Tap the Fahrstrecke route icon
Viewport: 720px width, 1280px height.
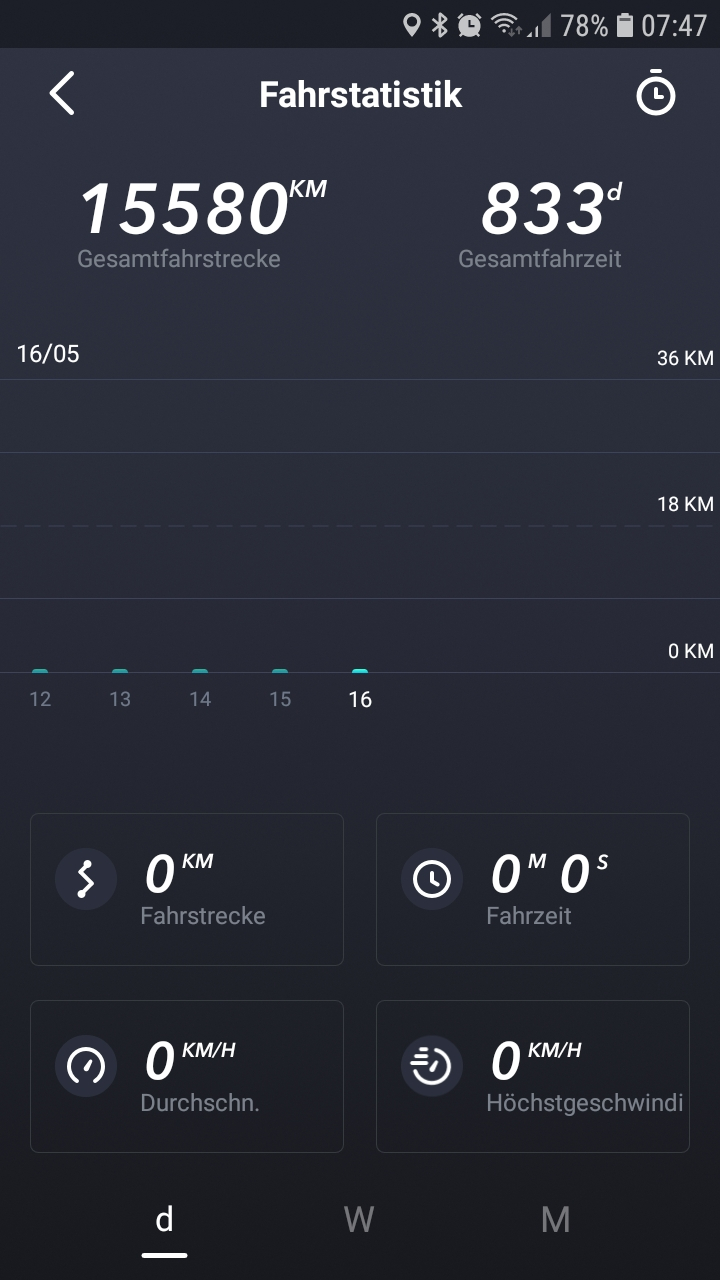point(86,879)
